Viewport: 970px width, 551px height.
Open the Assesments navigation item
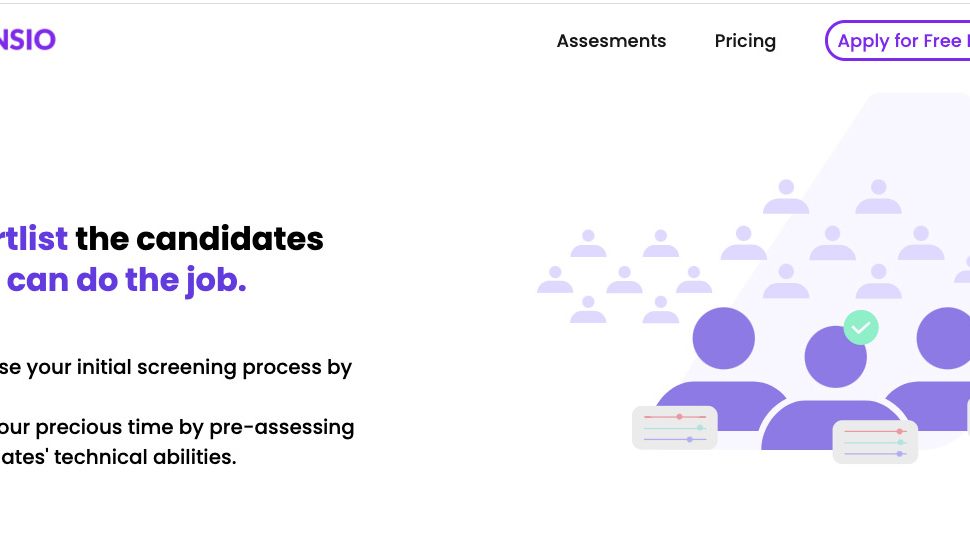tap(611, 41)
